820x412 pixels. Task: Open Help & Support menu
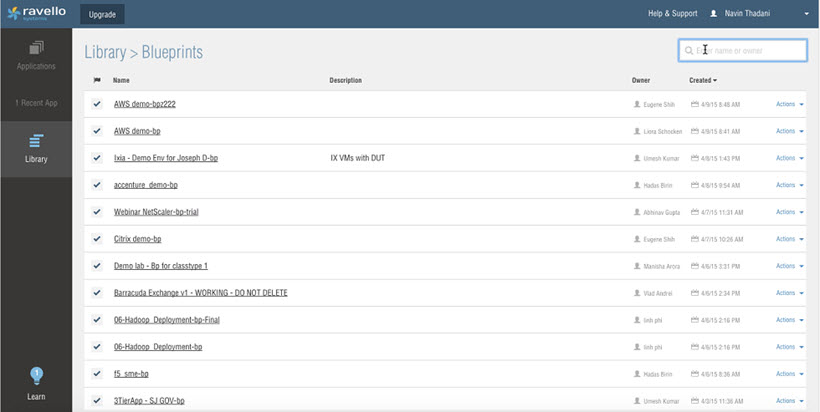(x=673, y=14)
